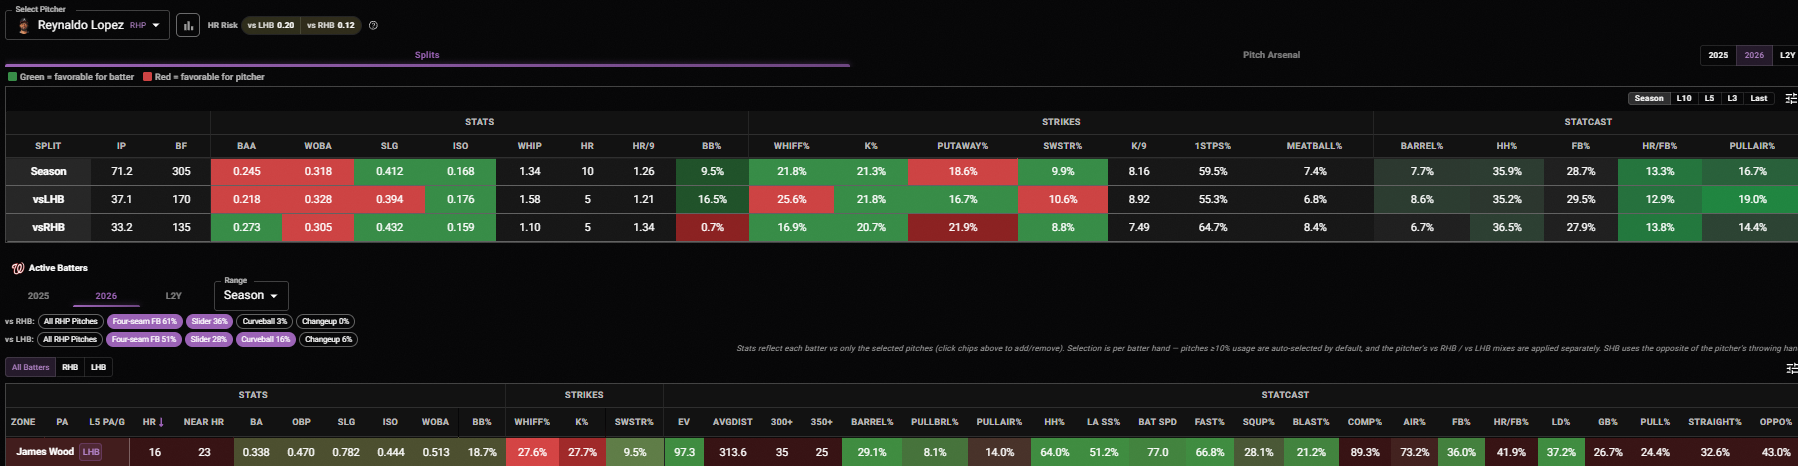Click the vs LHB 0.20 HR risk pill
Screen dimensions: 1798x466
tap(271, 25)
